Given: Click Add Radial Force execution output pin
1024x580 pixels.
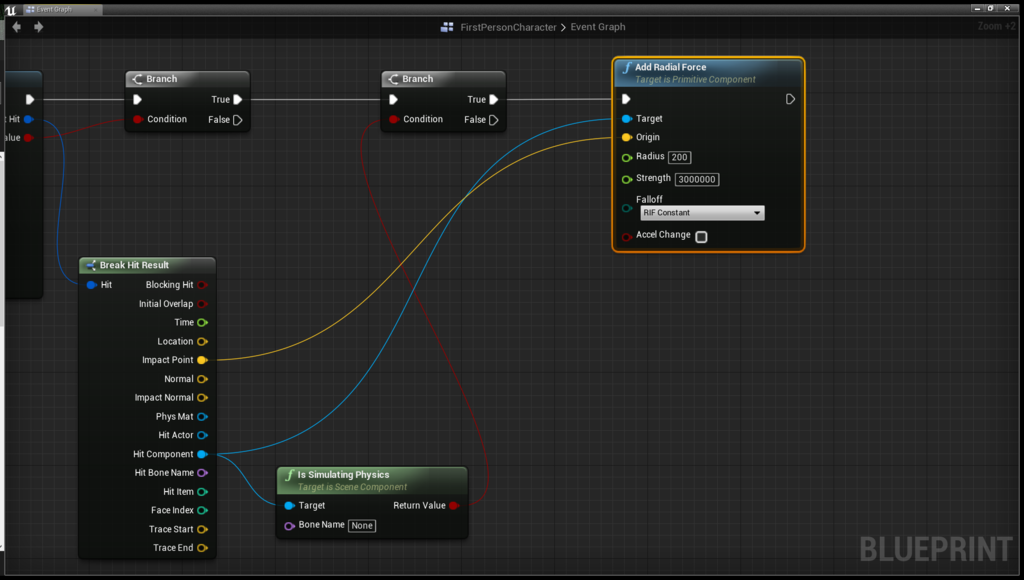Looking at the screenshot, I should pos(790,99).
